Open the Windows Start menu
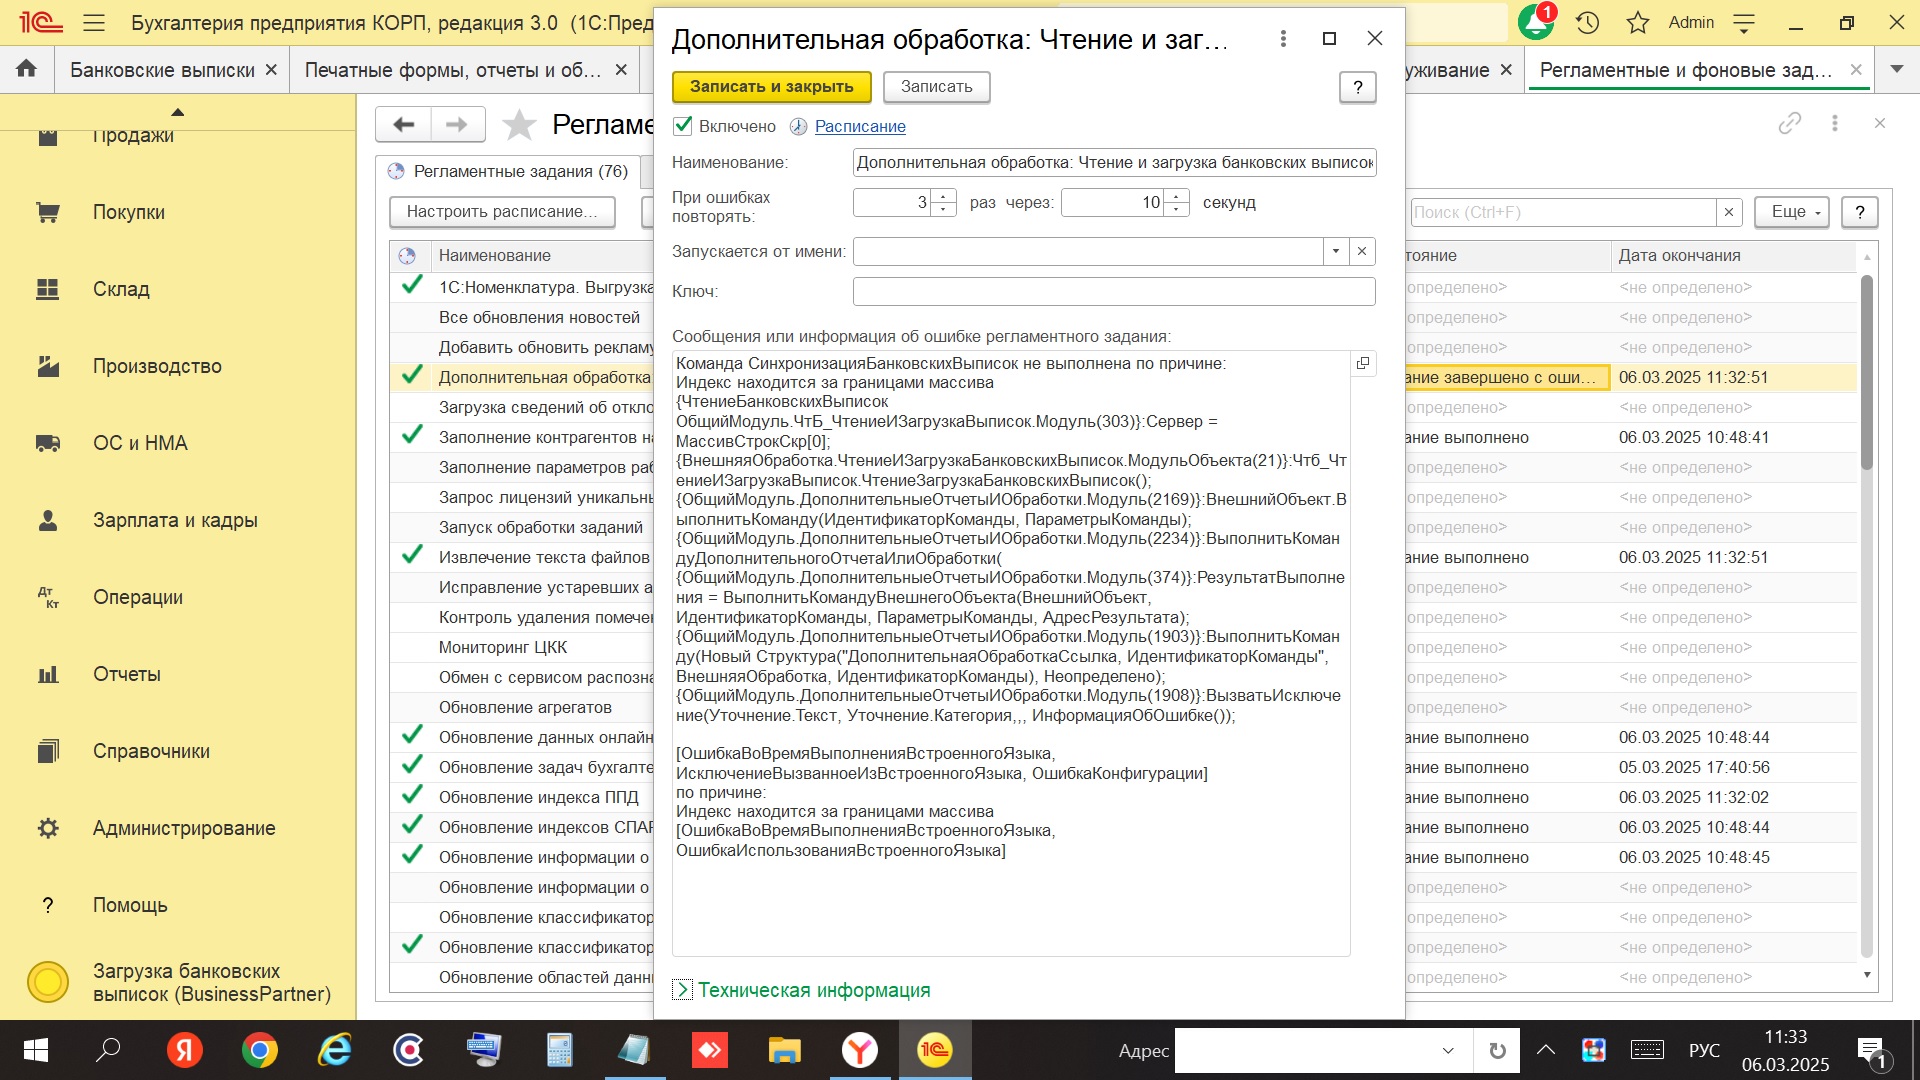This screenshot has height=1080, width=1920. point(36,1050)
